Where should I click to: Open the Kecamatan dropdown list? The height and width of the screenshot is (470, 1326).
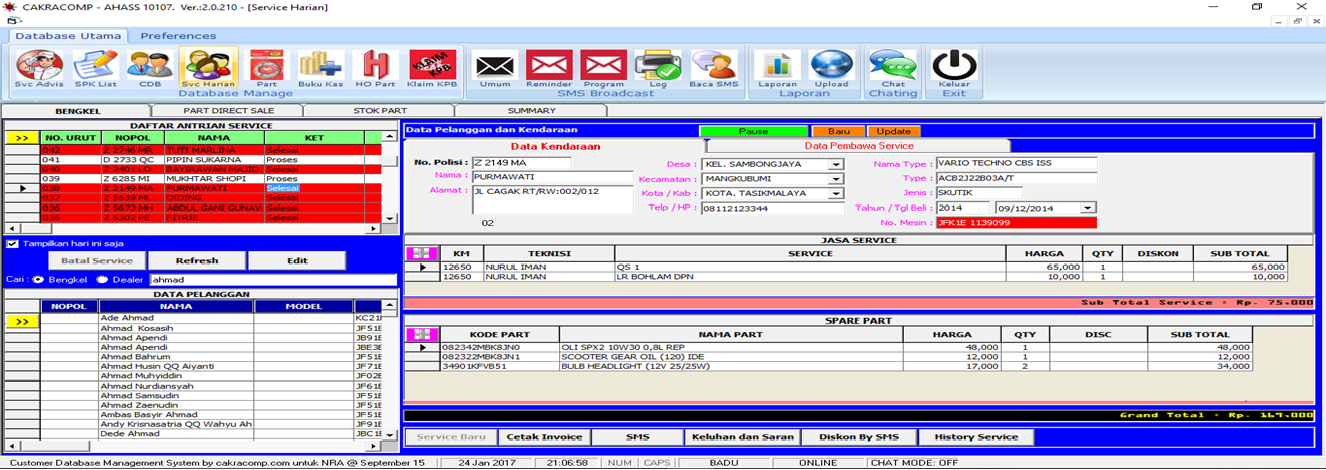(836, 179)
